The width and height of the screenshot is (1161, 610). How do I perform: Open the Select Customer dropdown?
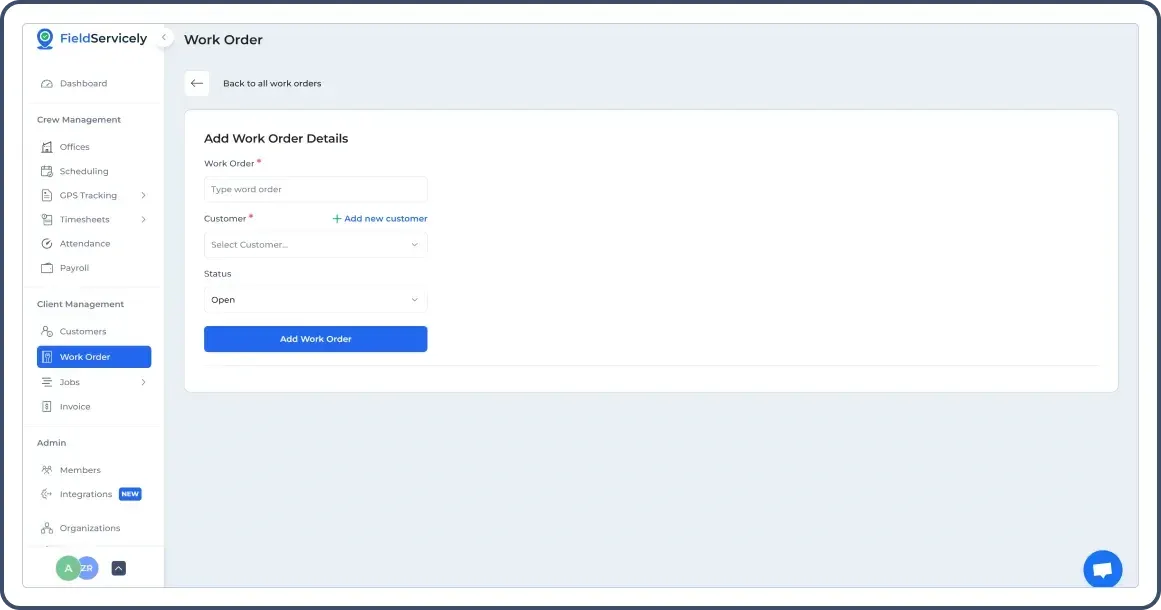[x=315, y=244]
